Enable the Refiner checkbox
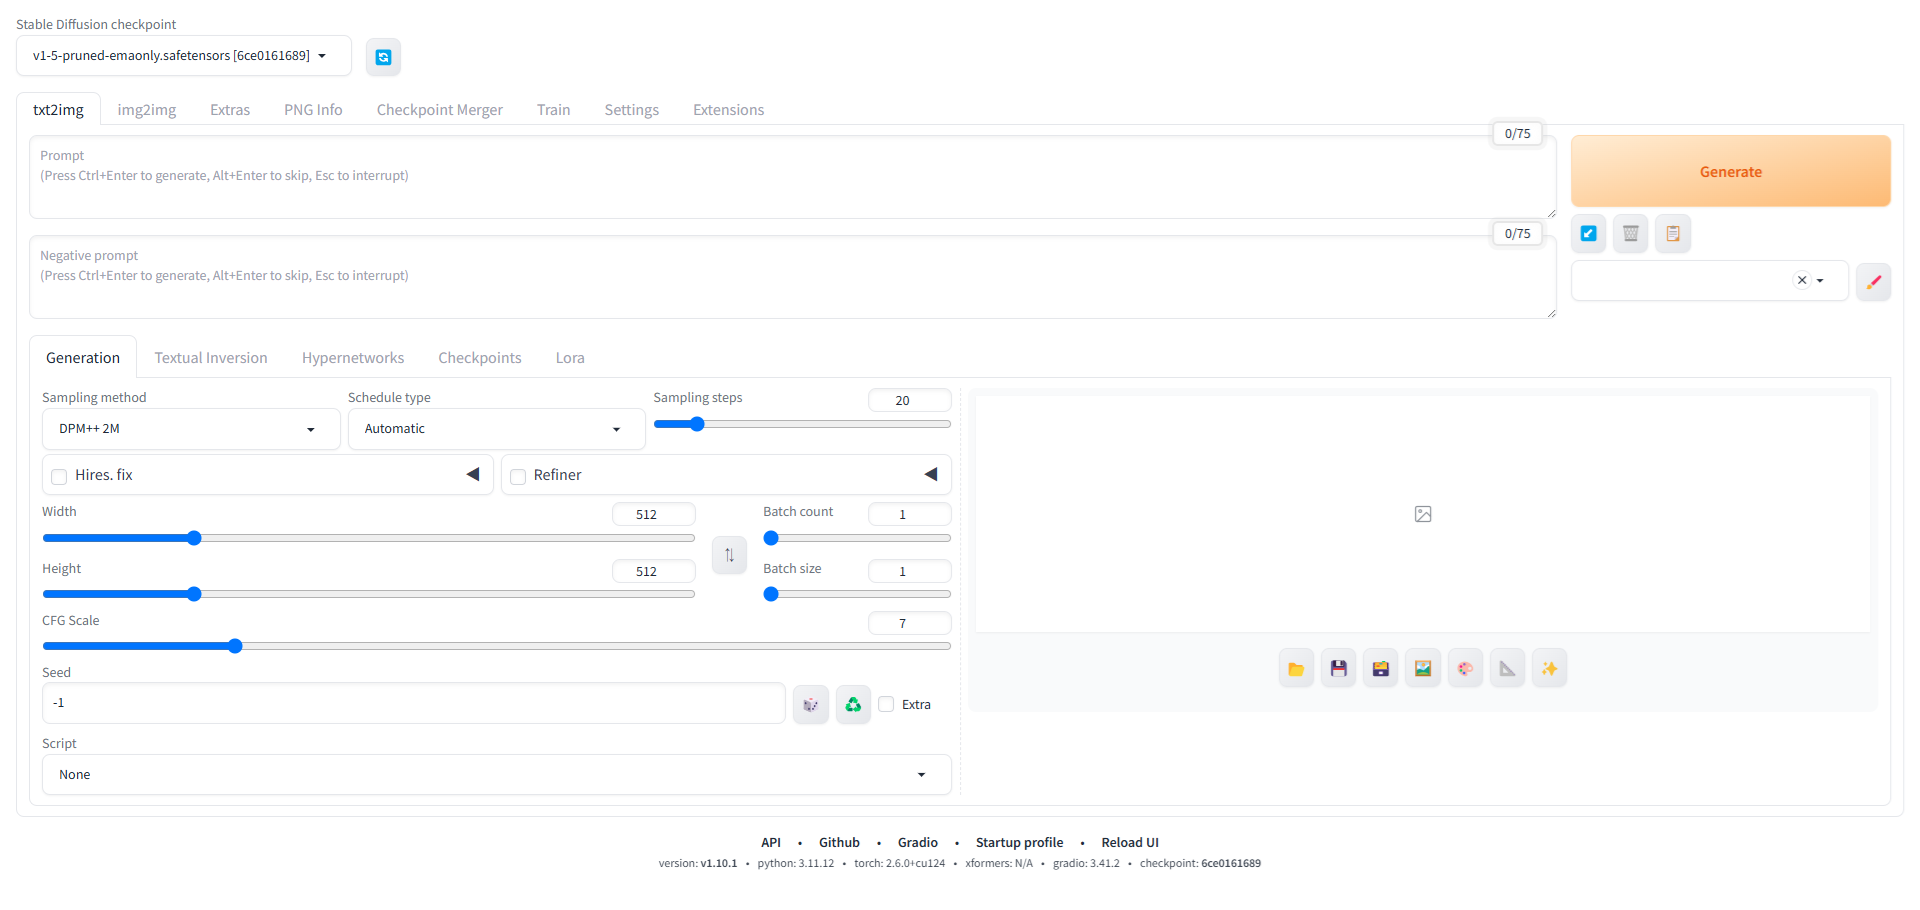1920x910 pixels. 518,477
